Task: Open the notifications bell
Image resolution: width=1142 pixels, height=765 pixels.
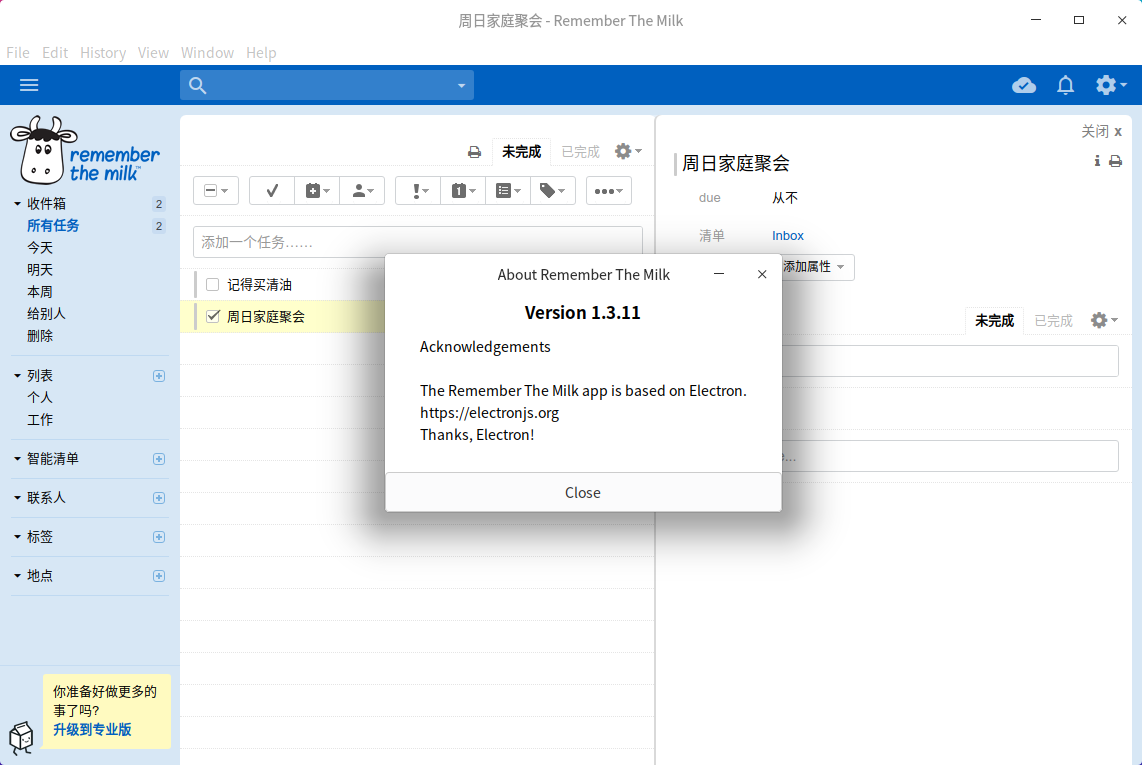Action: coord(1066,86)
